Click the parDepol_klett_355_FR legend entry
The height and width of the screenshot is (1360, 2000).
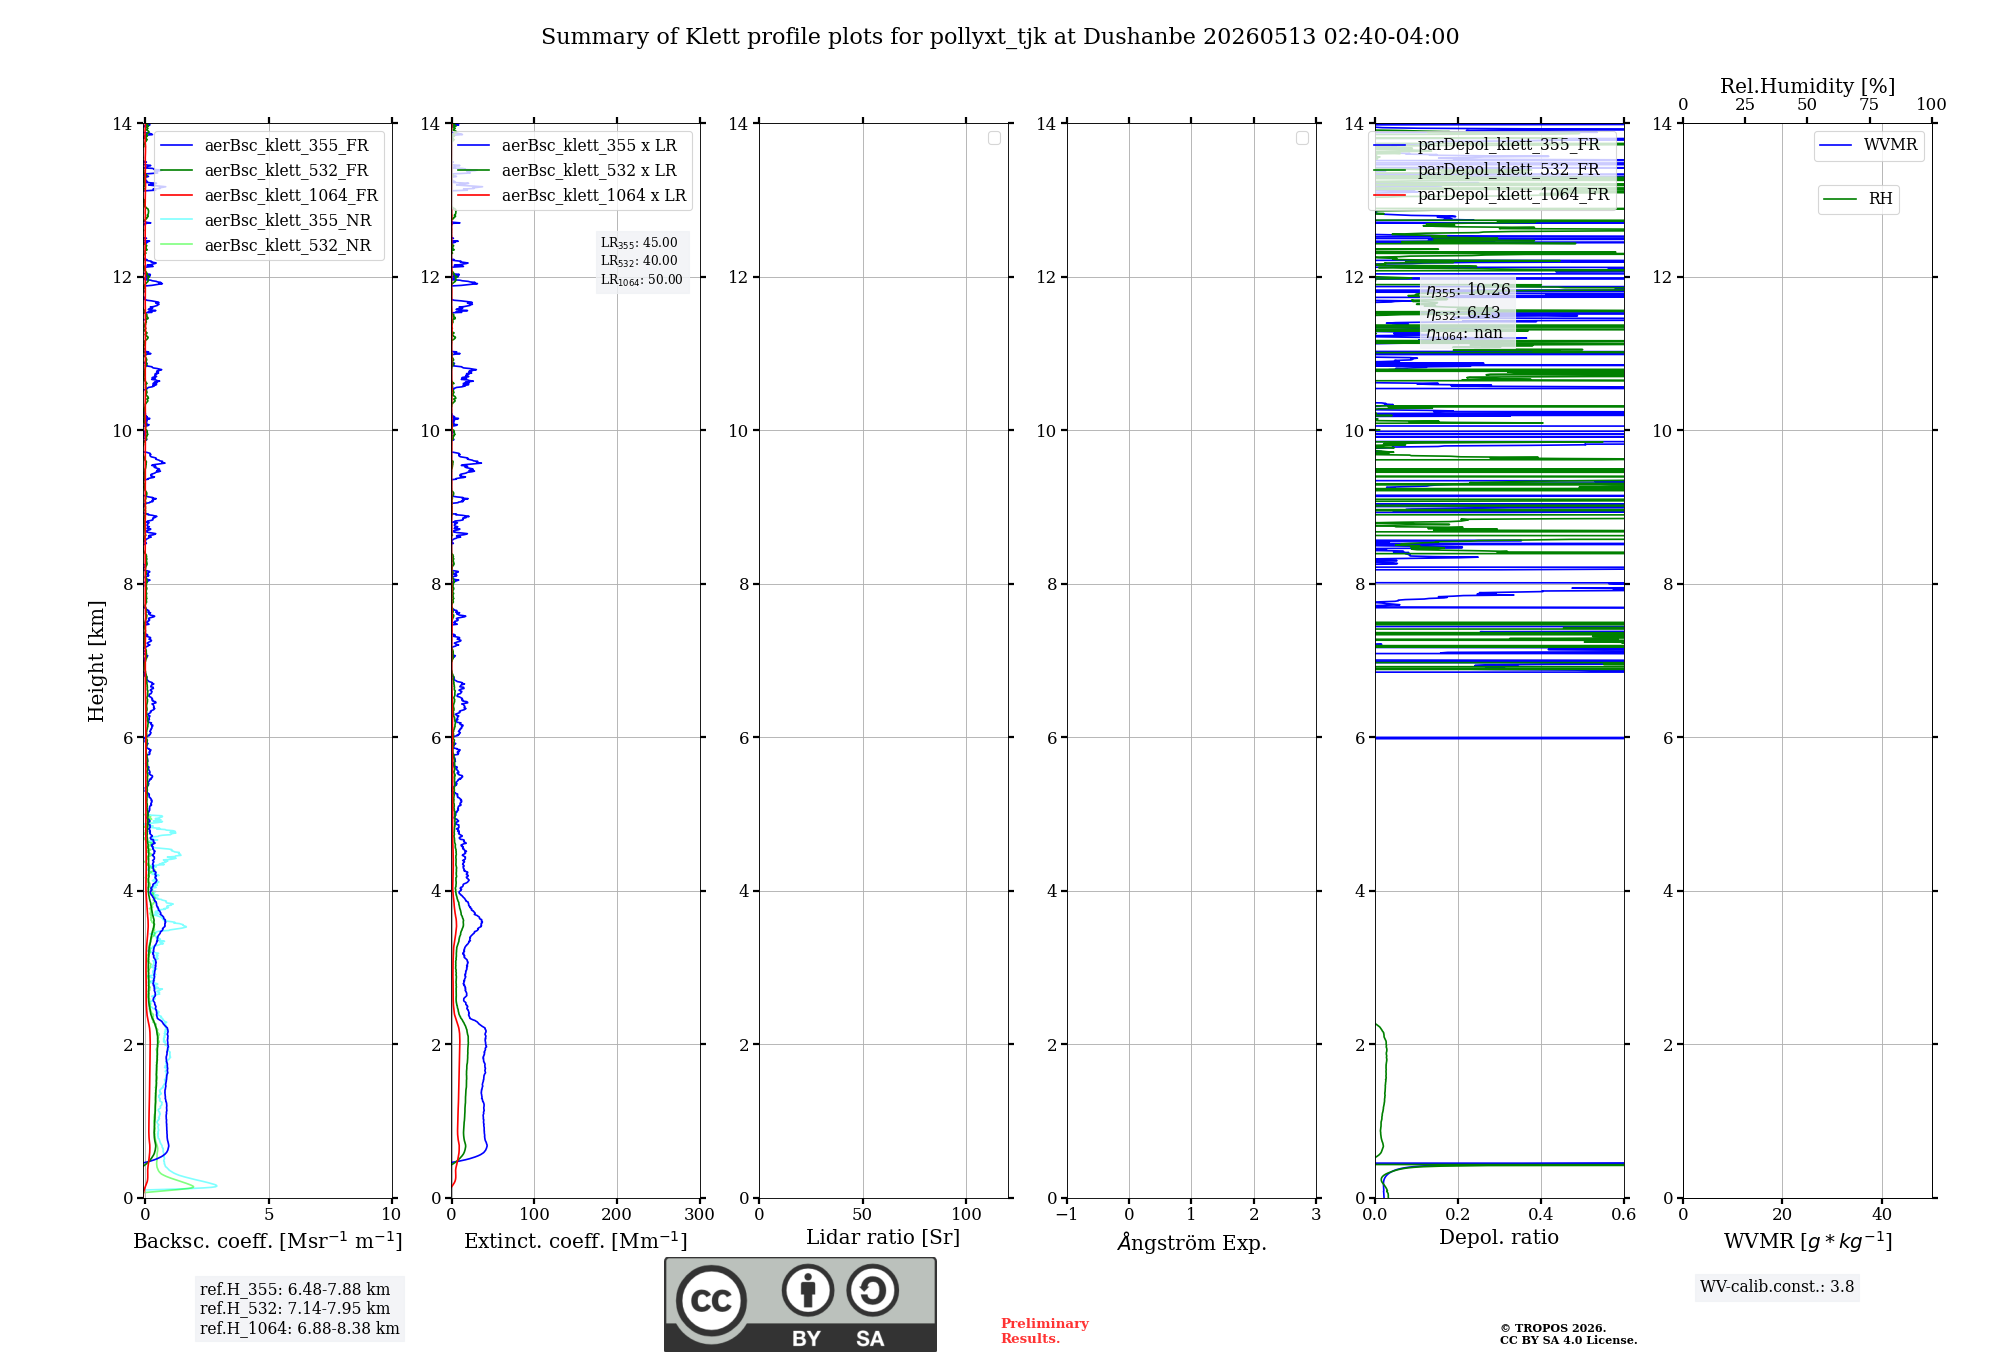point(1487,145)
